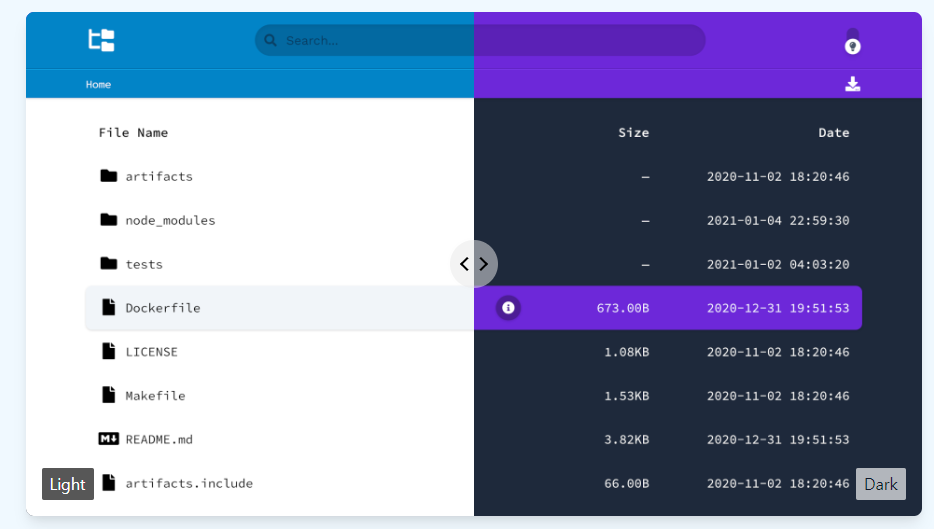Click the Dockerfile info icon button
Viewport: 934px width, 529px height.
tap(508, 307)
